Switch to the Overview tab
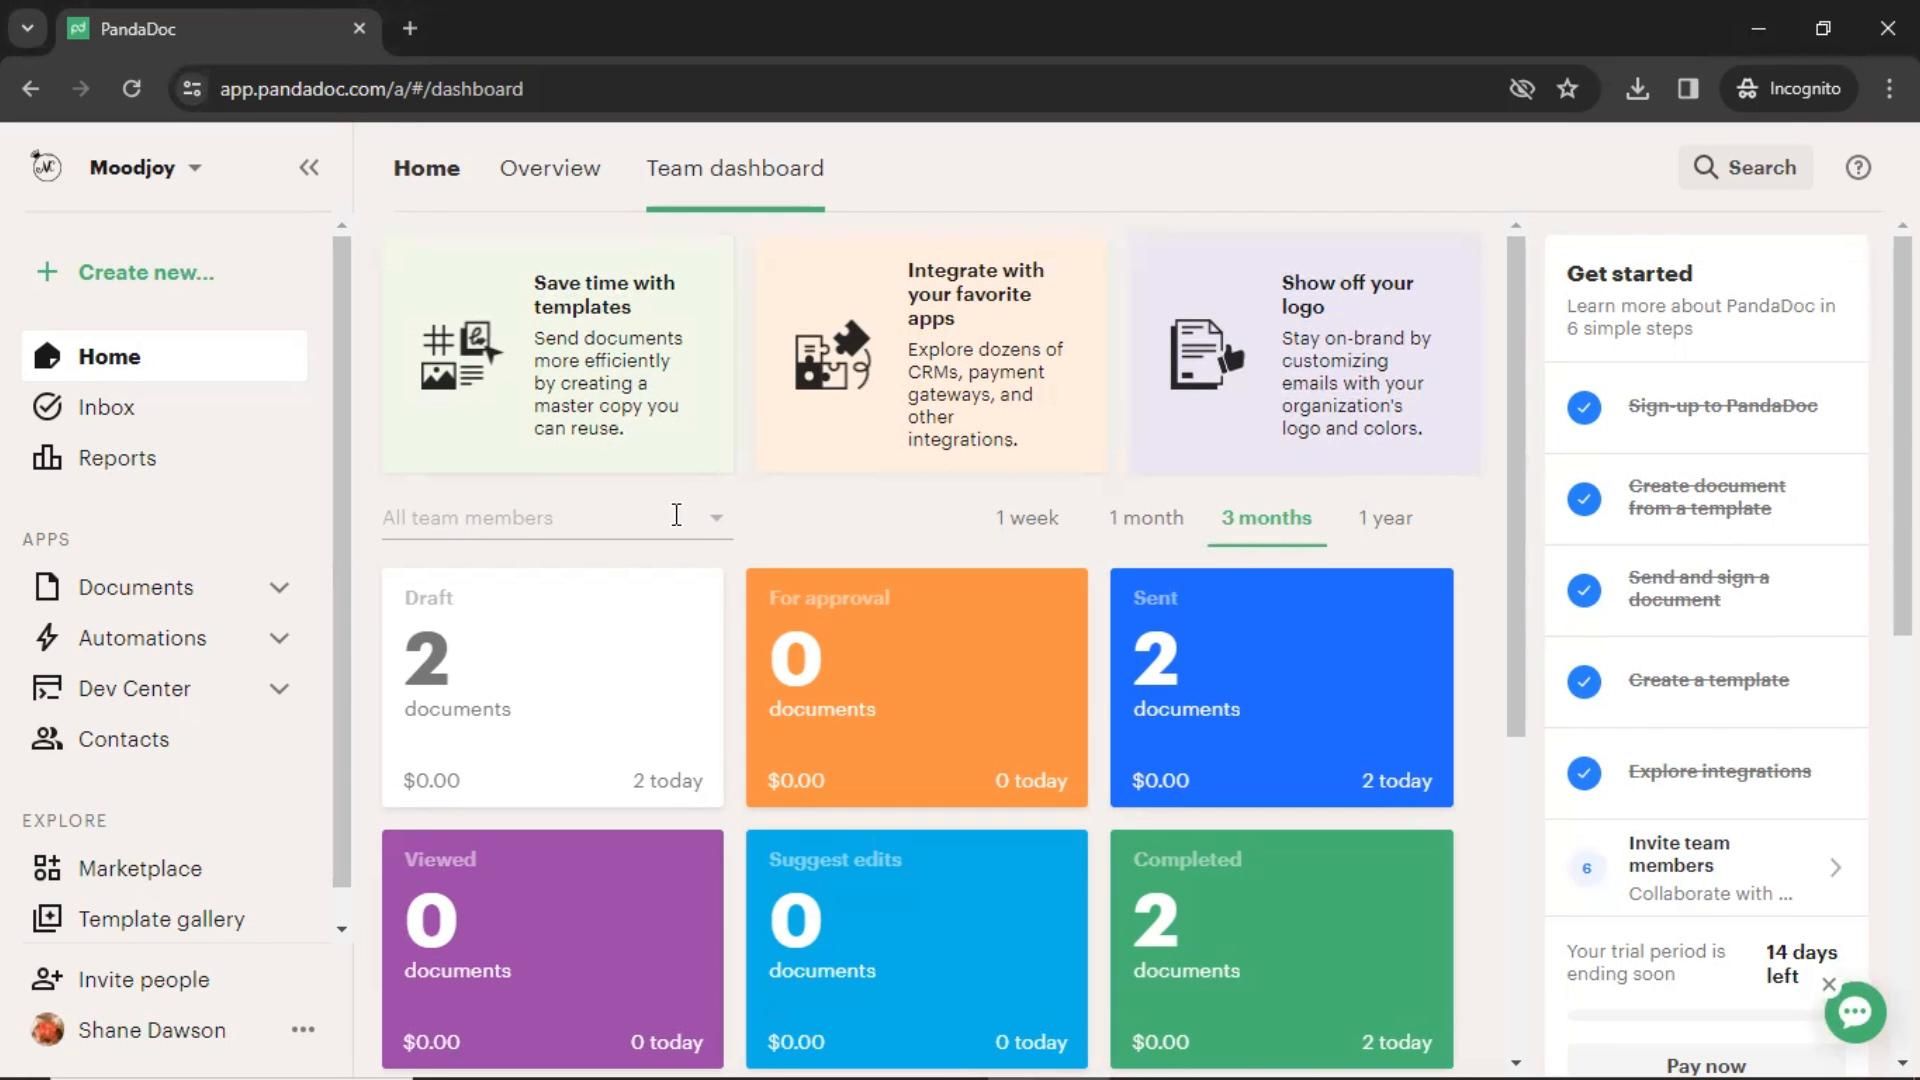 (x=550, y=167)
